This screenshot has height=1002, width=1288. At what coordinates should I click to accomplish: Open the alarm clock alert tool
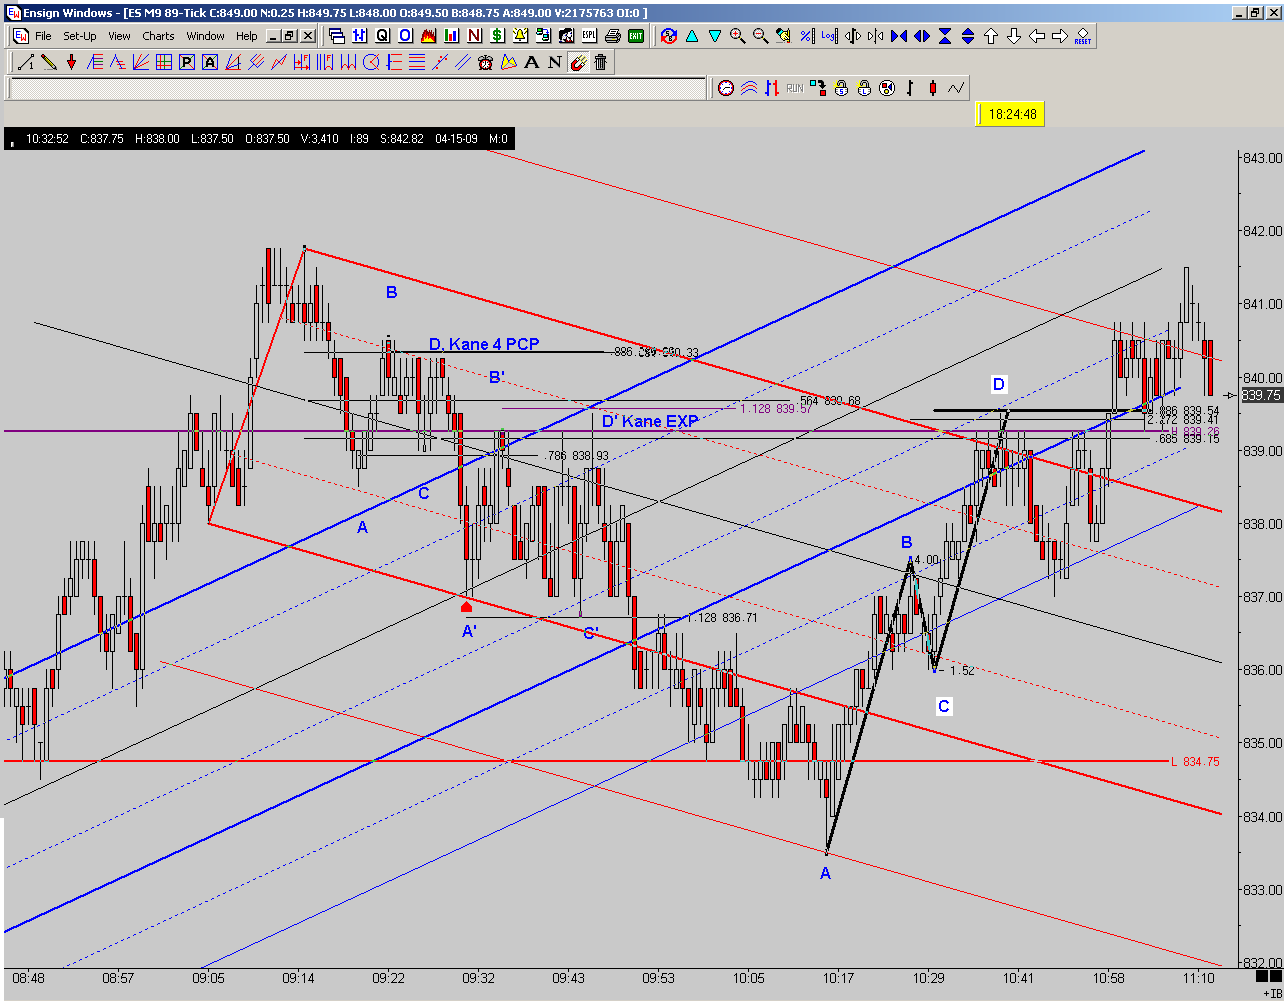[485, 62]
